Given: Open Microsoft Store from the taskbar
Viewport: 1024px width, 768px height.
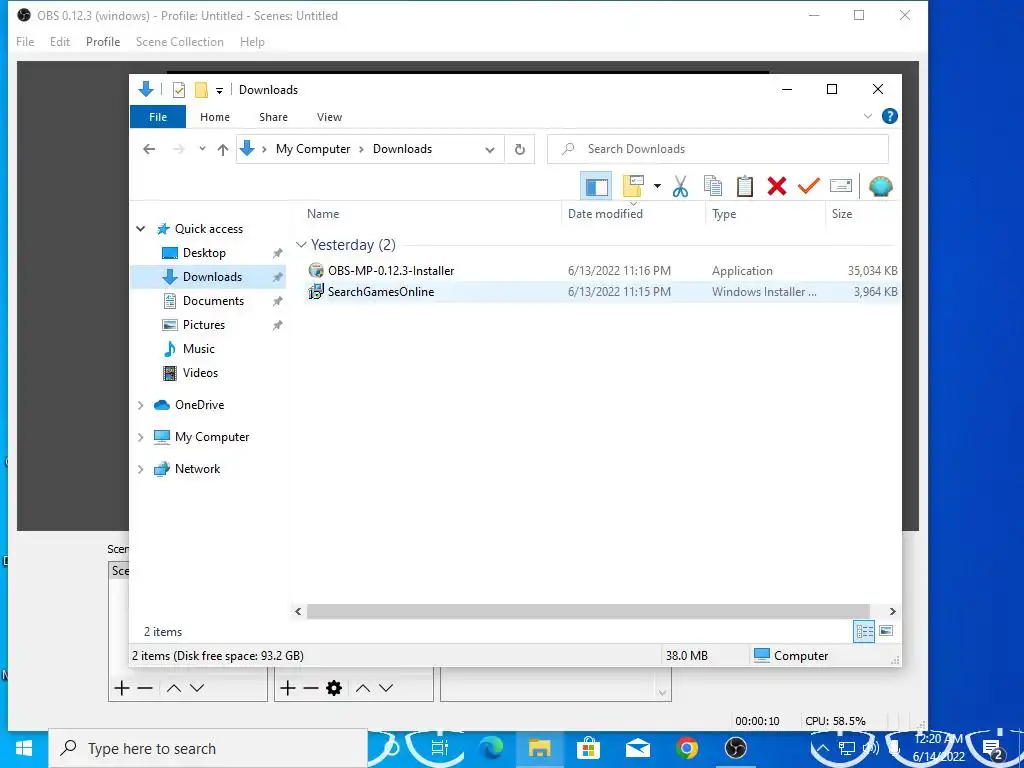Looking at the screenshot, I should 588,748.
